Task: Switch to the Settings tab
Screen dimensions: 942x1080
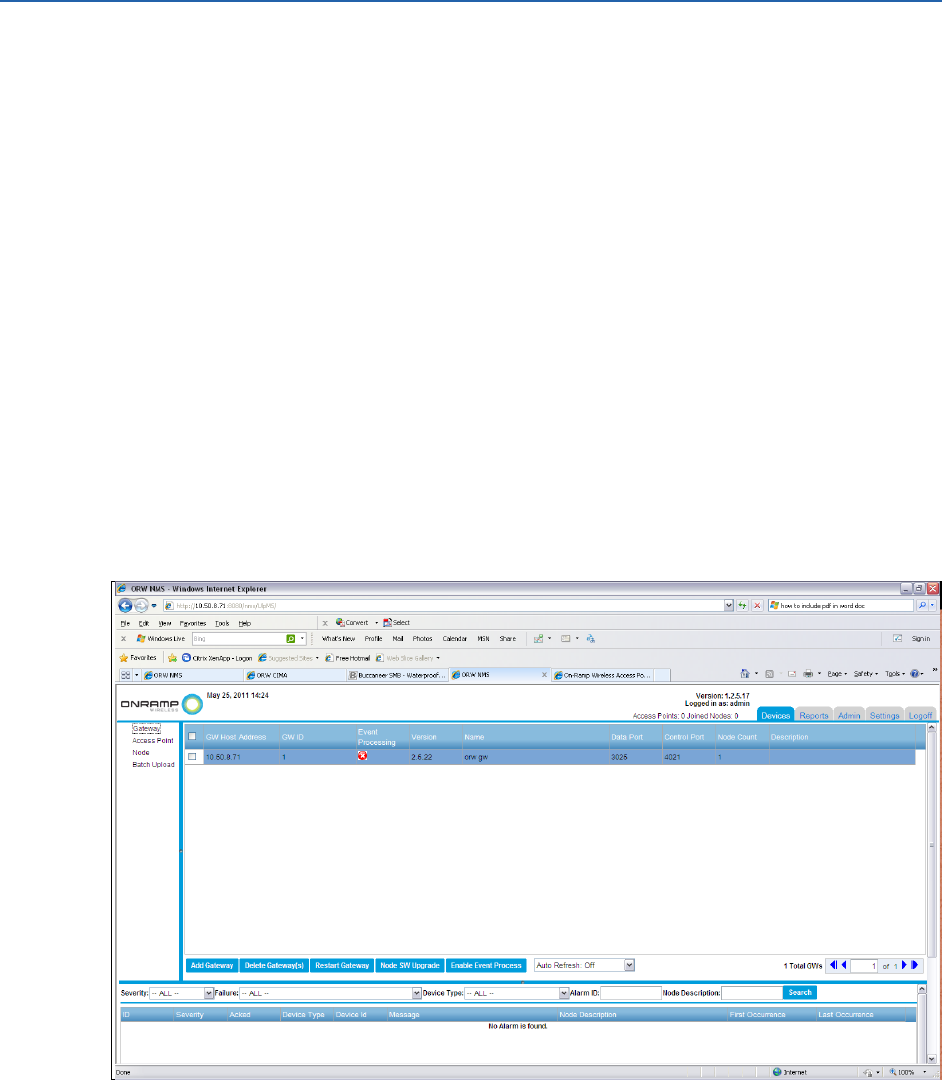Action: [x=884, y=715]
